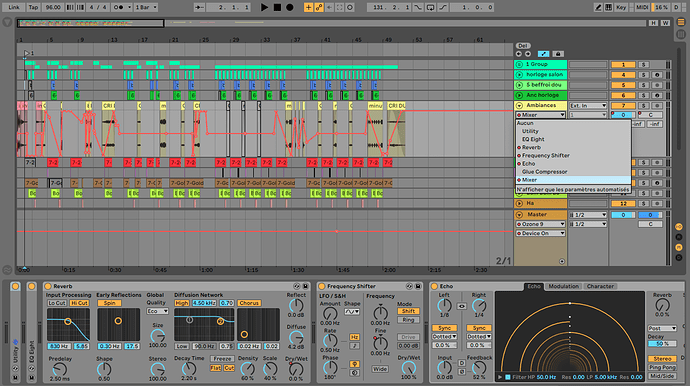Image resolution: width=690 pixels, height=386 pixels.
Task: Click the Reverb Hot-Swap preset icon
Action: pos(297,286)
